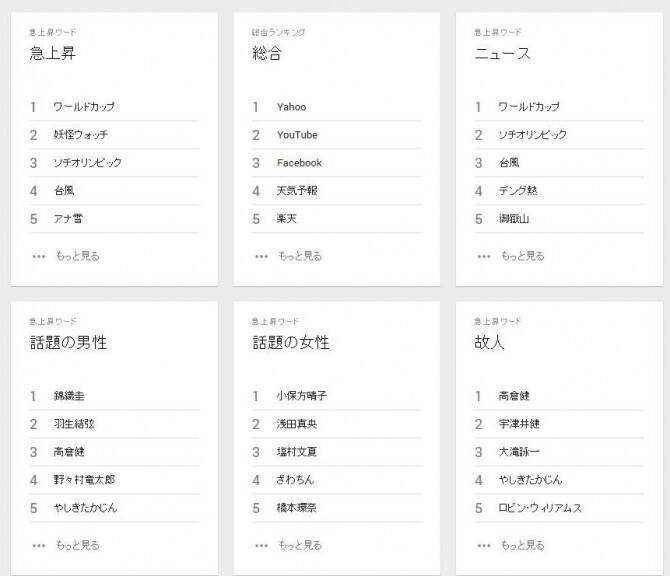Open 宇津井健 in the 故人 list
Image resolution: width=670 pixels, height=576 pixels.
(x=520, y=424)
